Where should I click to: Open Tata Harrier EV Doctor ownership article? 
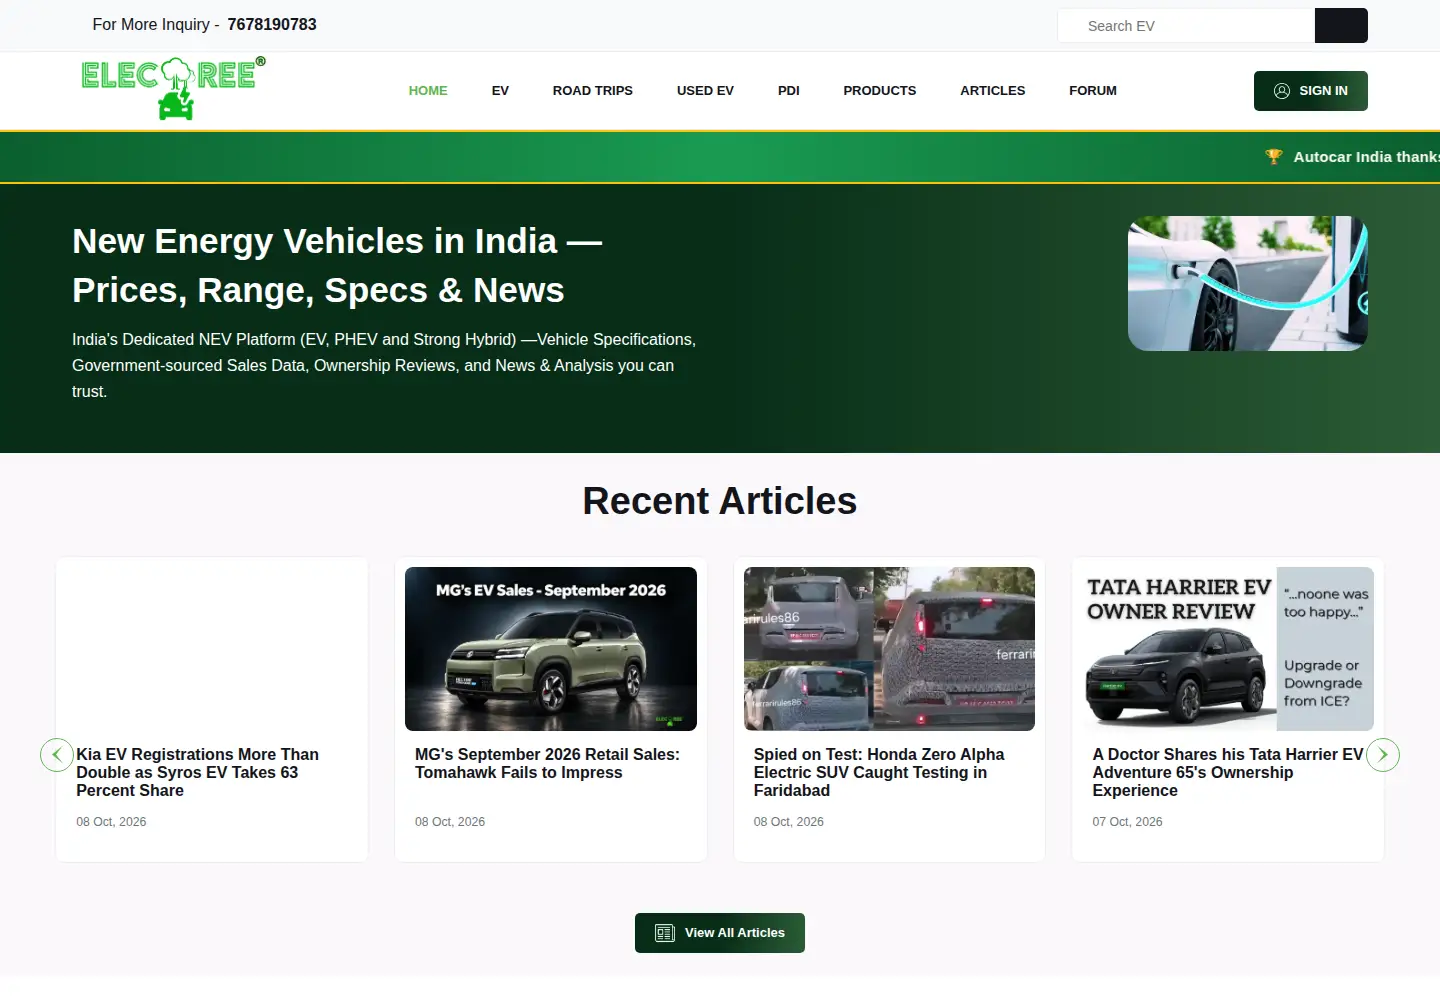coord(1228,772)
